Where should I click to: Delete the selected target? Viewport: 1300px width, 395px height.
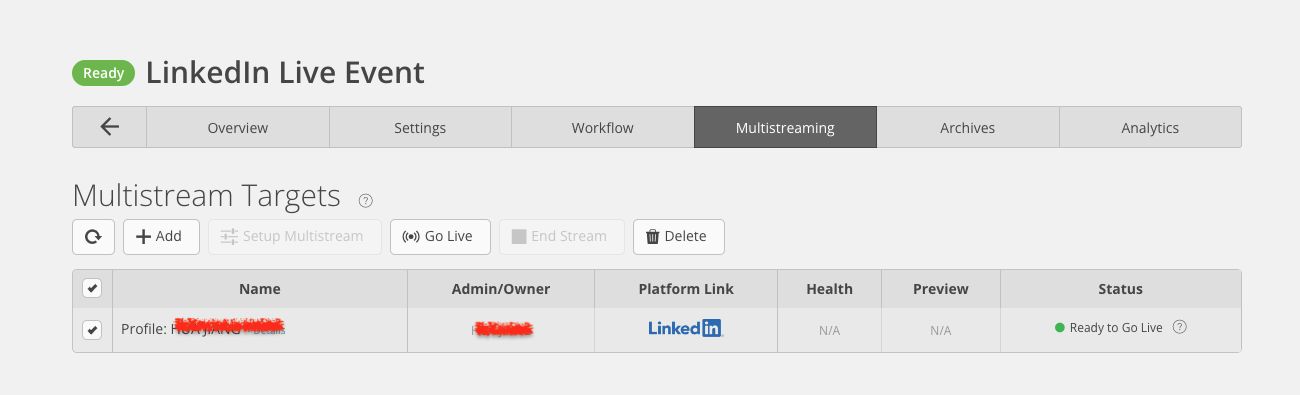click(x=679, y=236)
